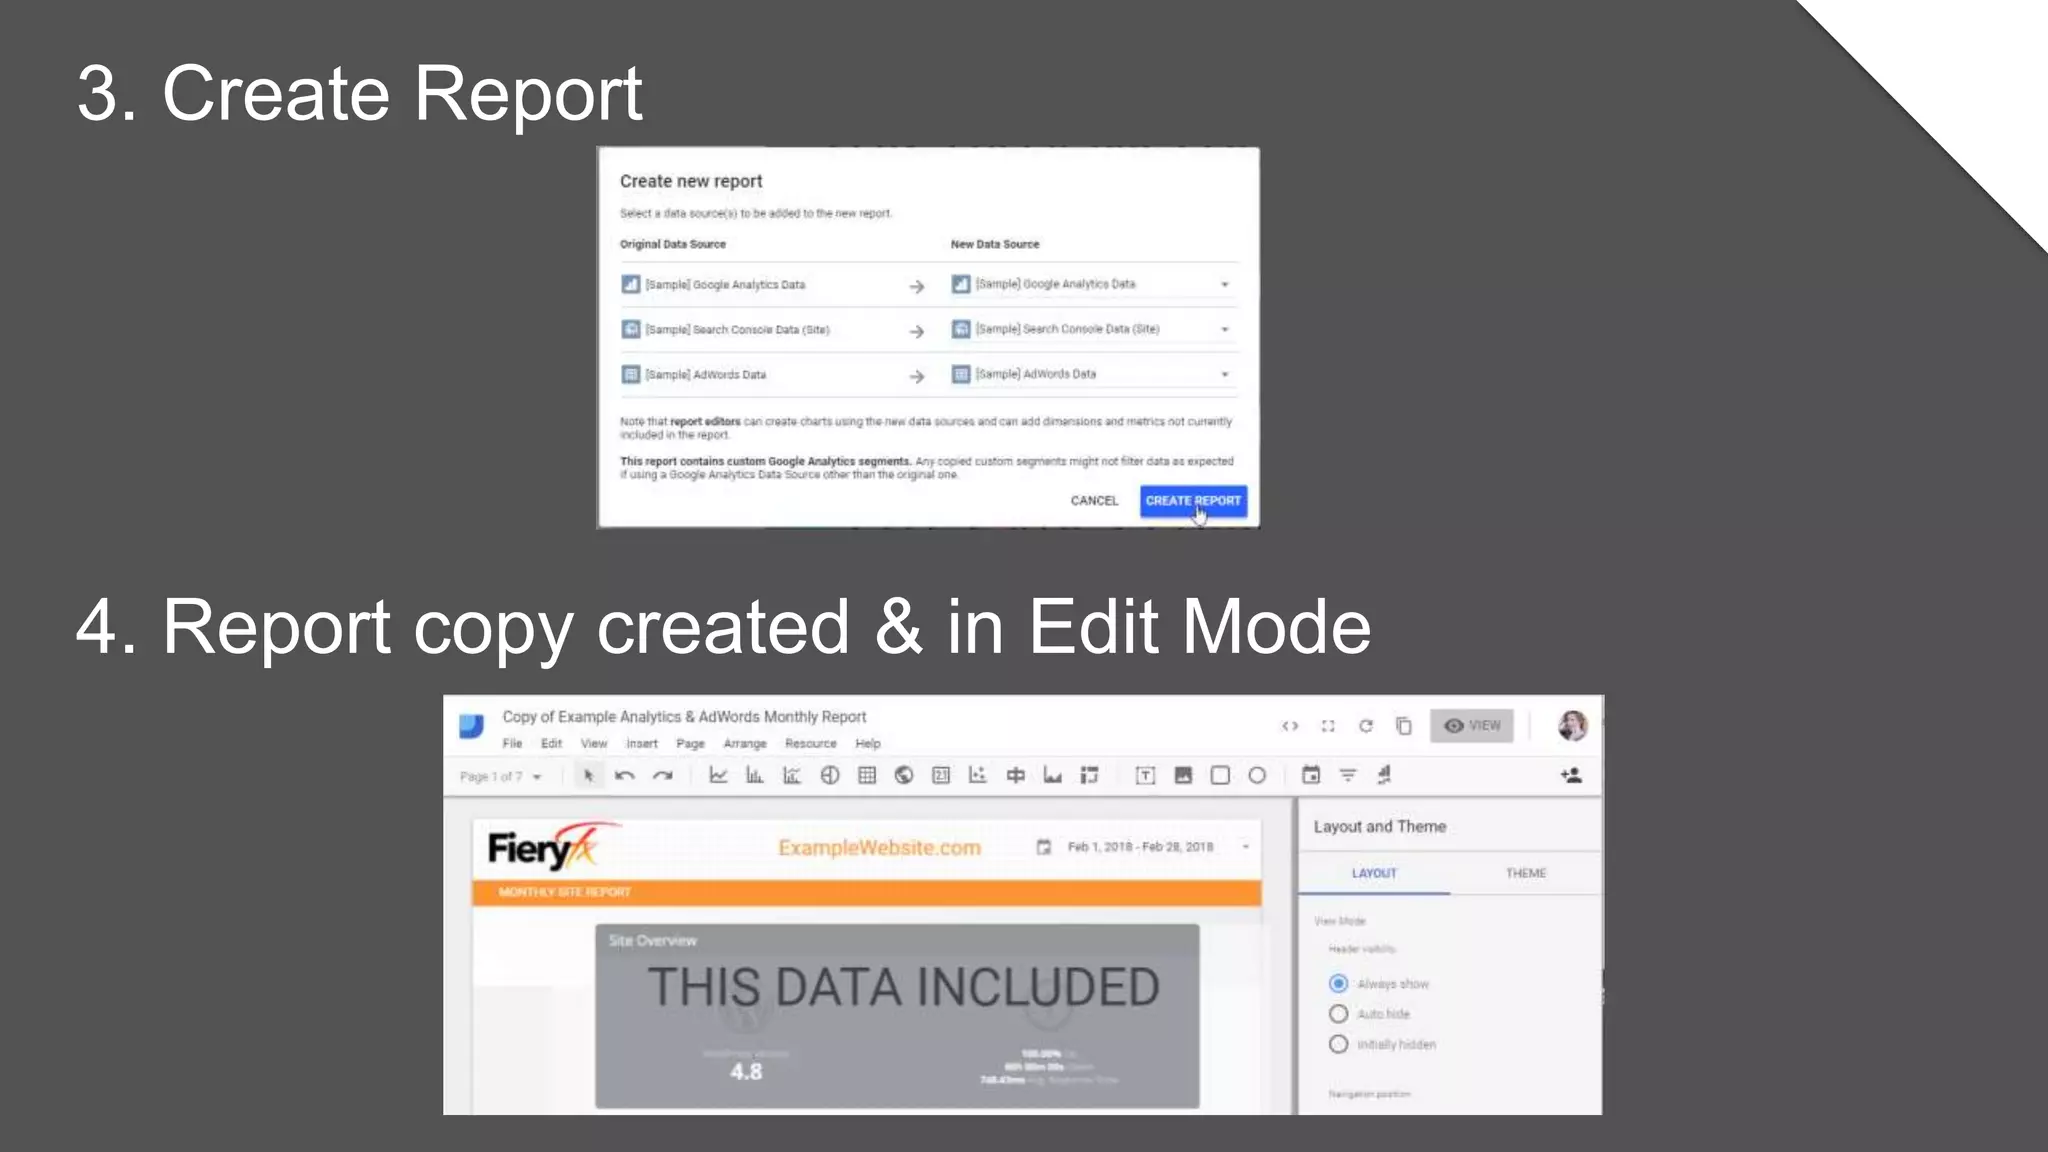Select the Always show radio button

tap(1338, 984)
